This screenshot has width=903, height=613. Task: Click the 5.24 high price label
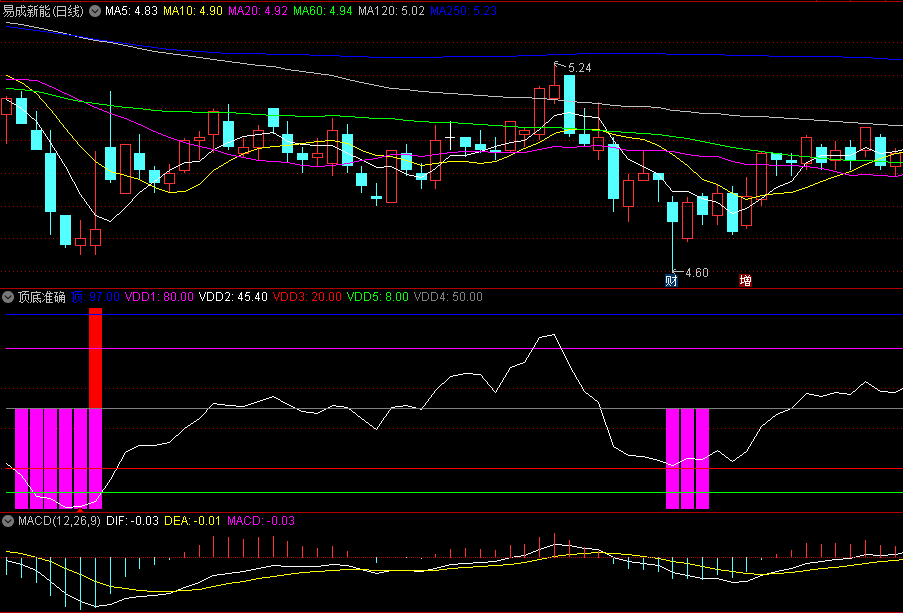pos(579,68)
